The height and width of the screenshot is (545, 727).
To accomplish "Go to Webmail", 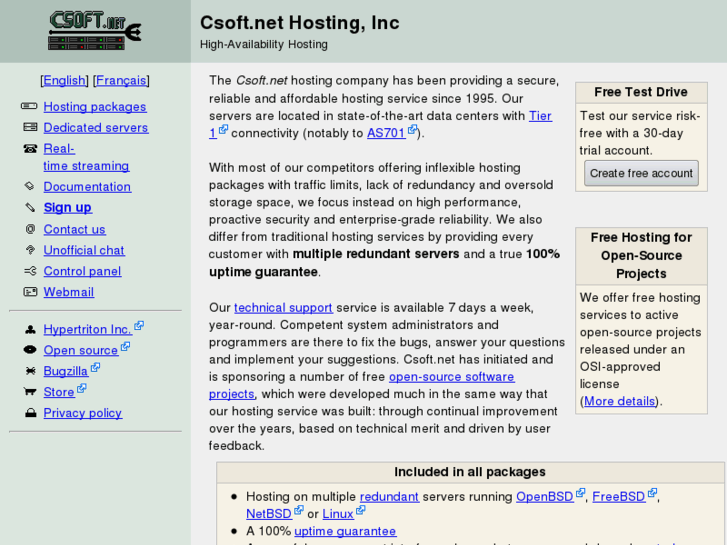I will point(69,292).
